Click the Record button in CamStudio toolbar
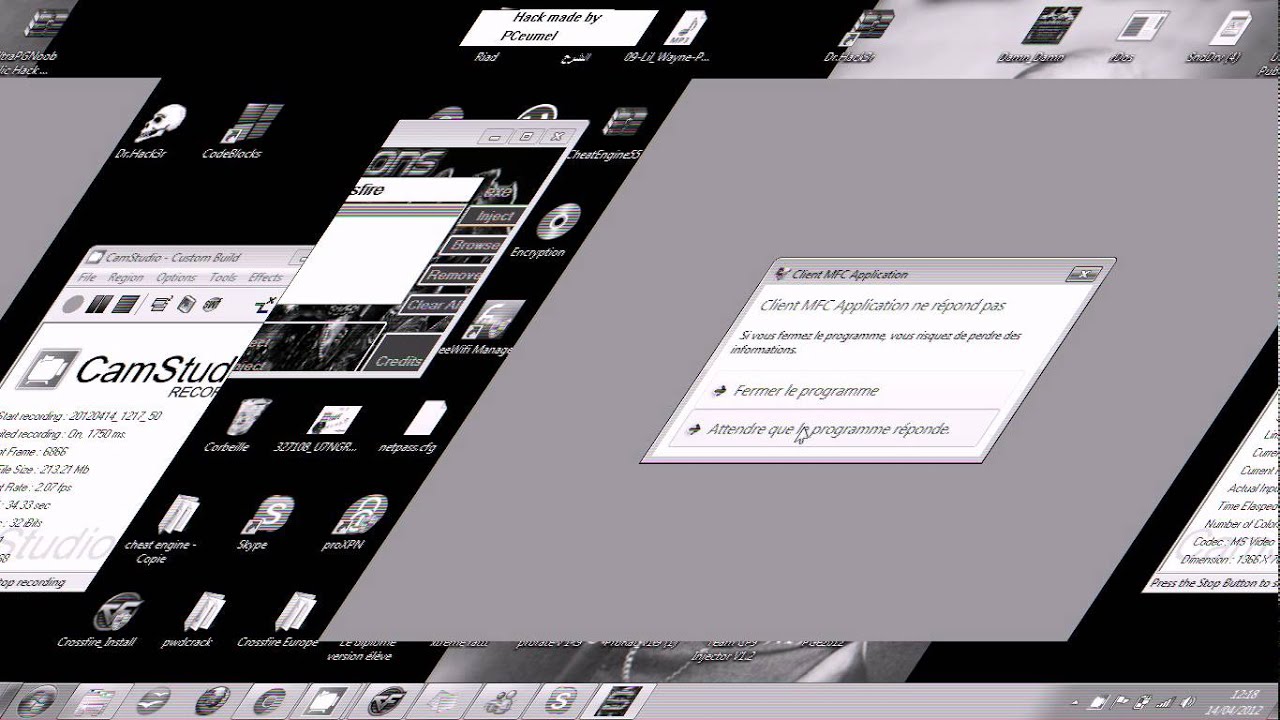This screenshot has width=1280, height=720. click(72, 305)
